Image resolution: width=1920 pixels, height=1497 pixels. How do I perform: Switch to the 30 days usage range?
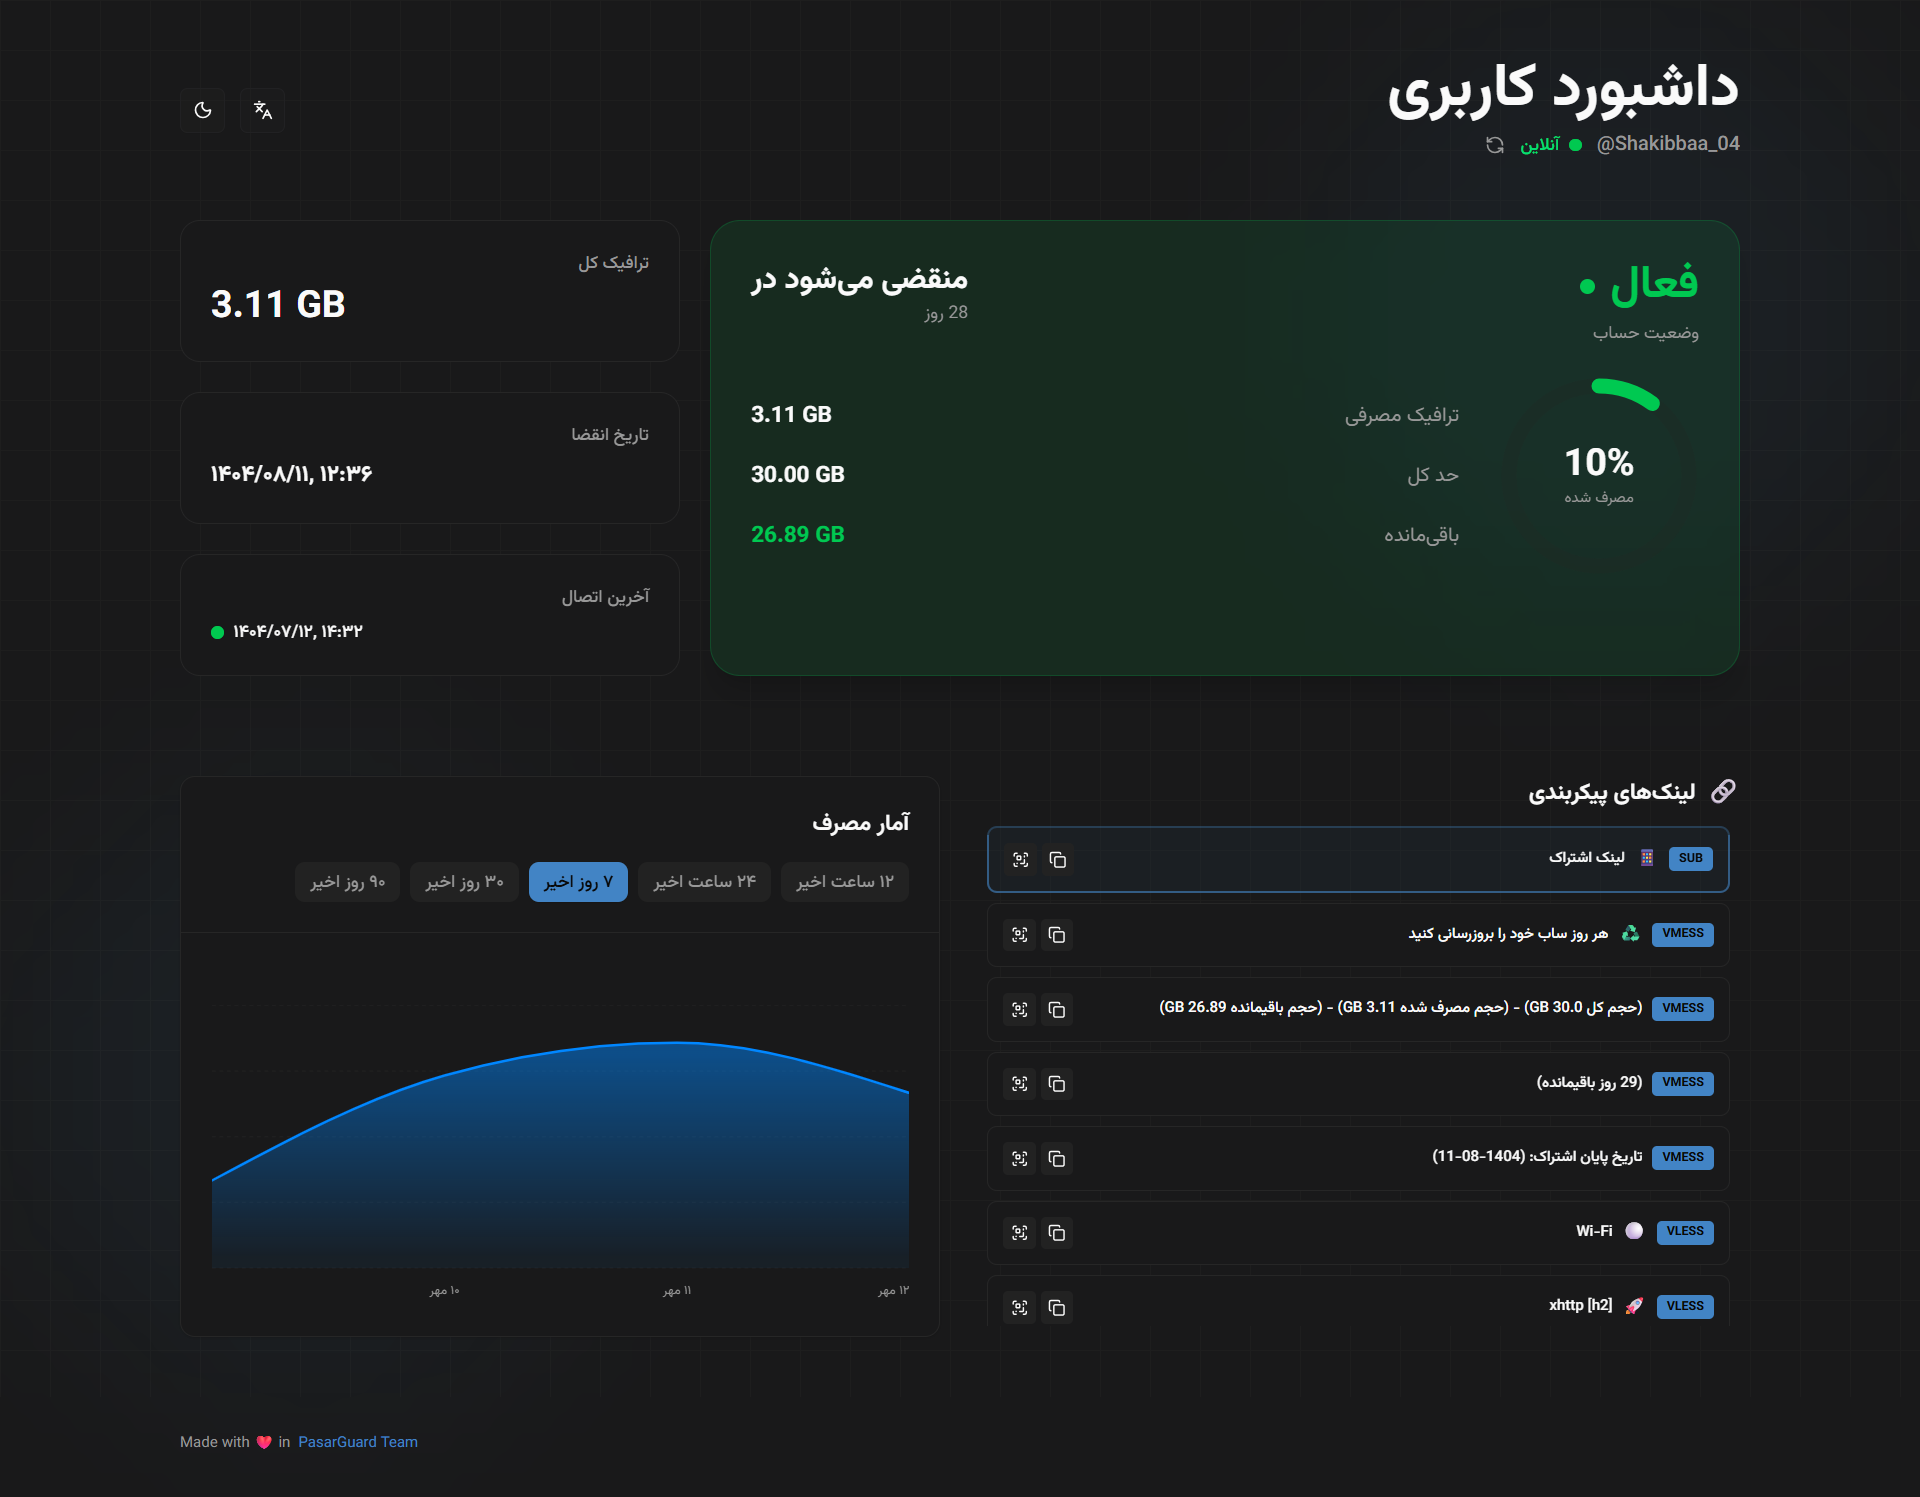click(464, 882)
